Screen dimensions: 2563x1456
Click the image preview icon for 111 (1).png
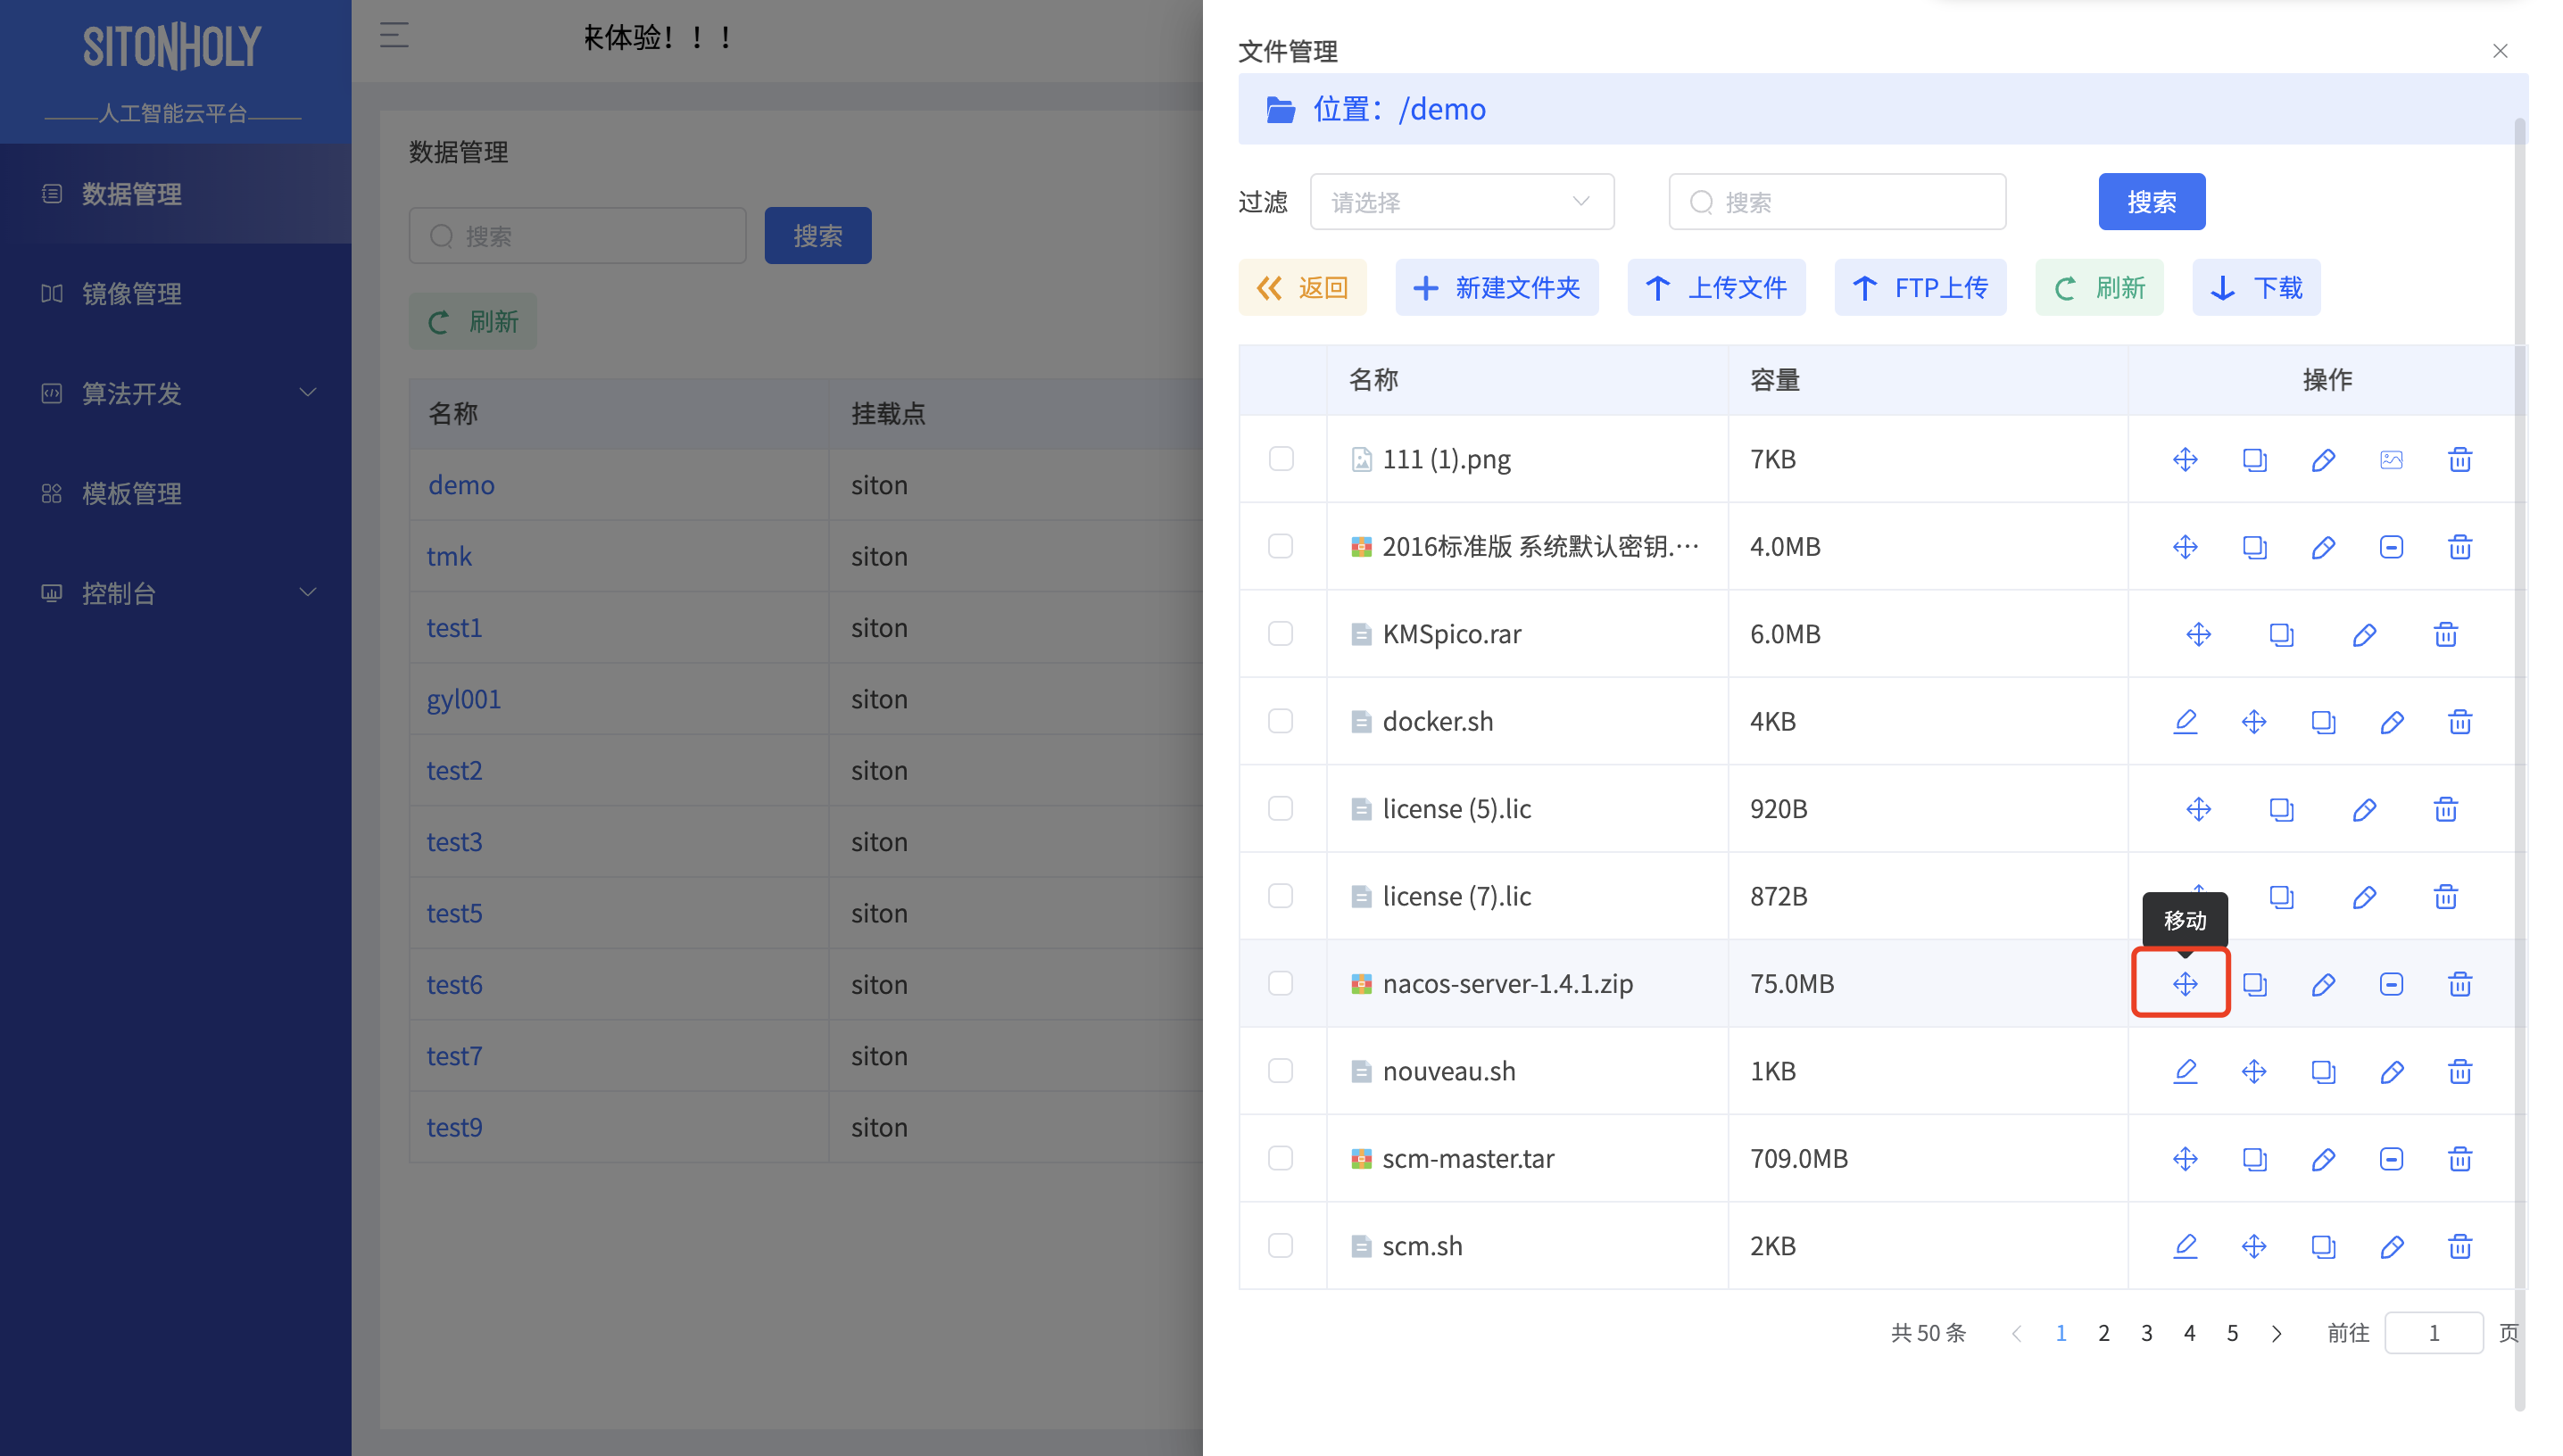click(2391, 459)
